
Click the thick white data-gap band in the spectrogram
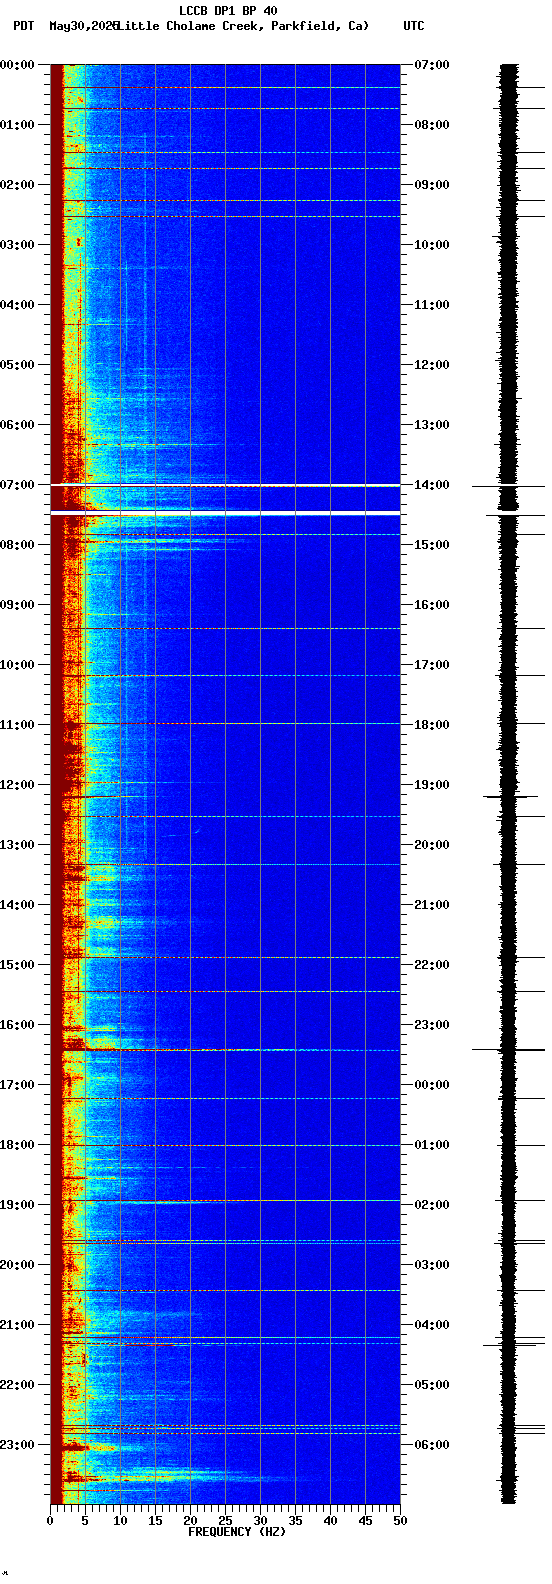click(x=225, y=513)
